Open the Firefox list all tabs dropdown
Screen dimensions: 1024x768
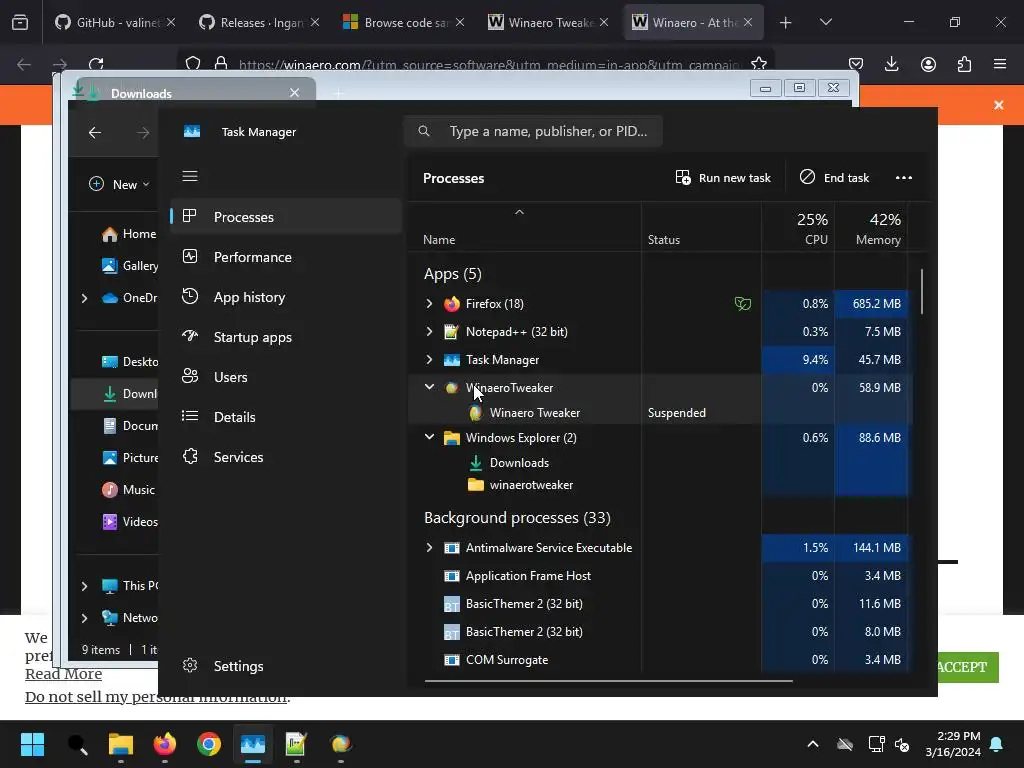(825, 22)
